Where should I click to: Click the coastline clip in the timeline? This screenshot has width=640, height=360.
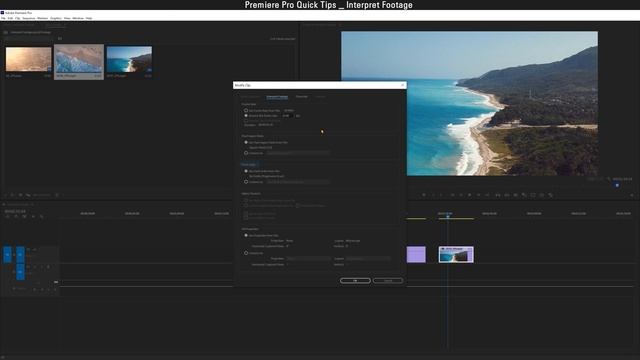[456, 254]
